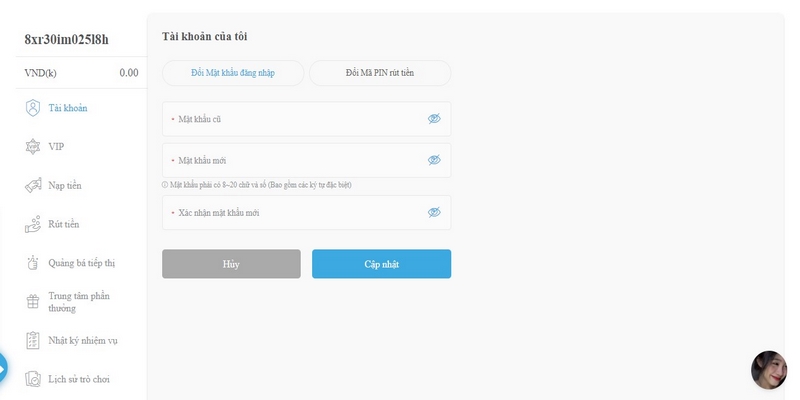The width and height of the screenshot is (800, 400).
Task: Click the Nạp tiền deposit icon
Action: click(x=33, y=186)
